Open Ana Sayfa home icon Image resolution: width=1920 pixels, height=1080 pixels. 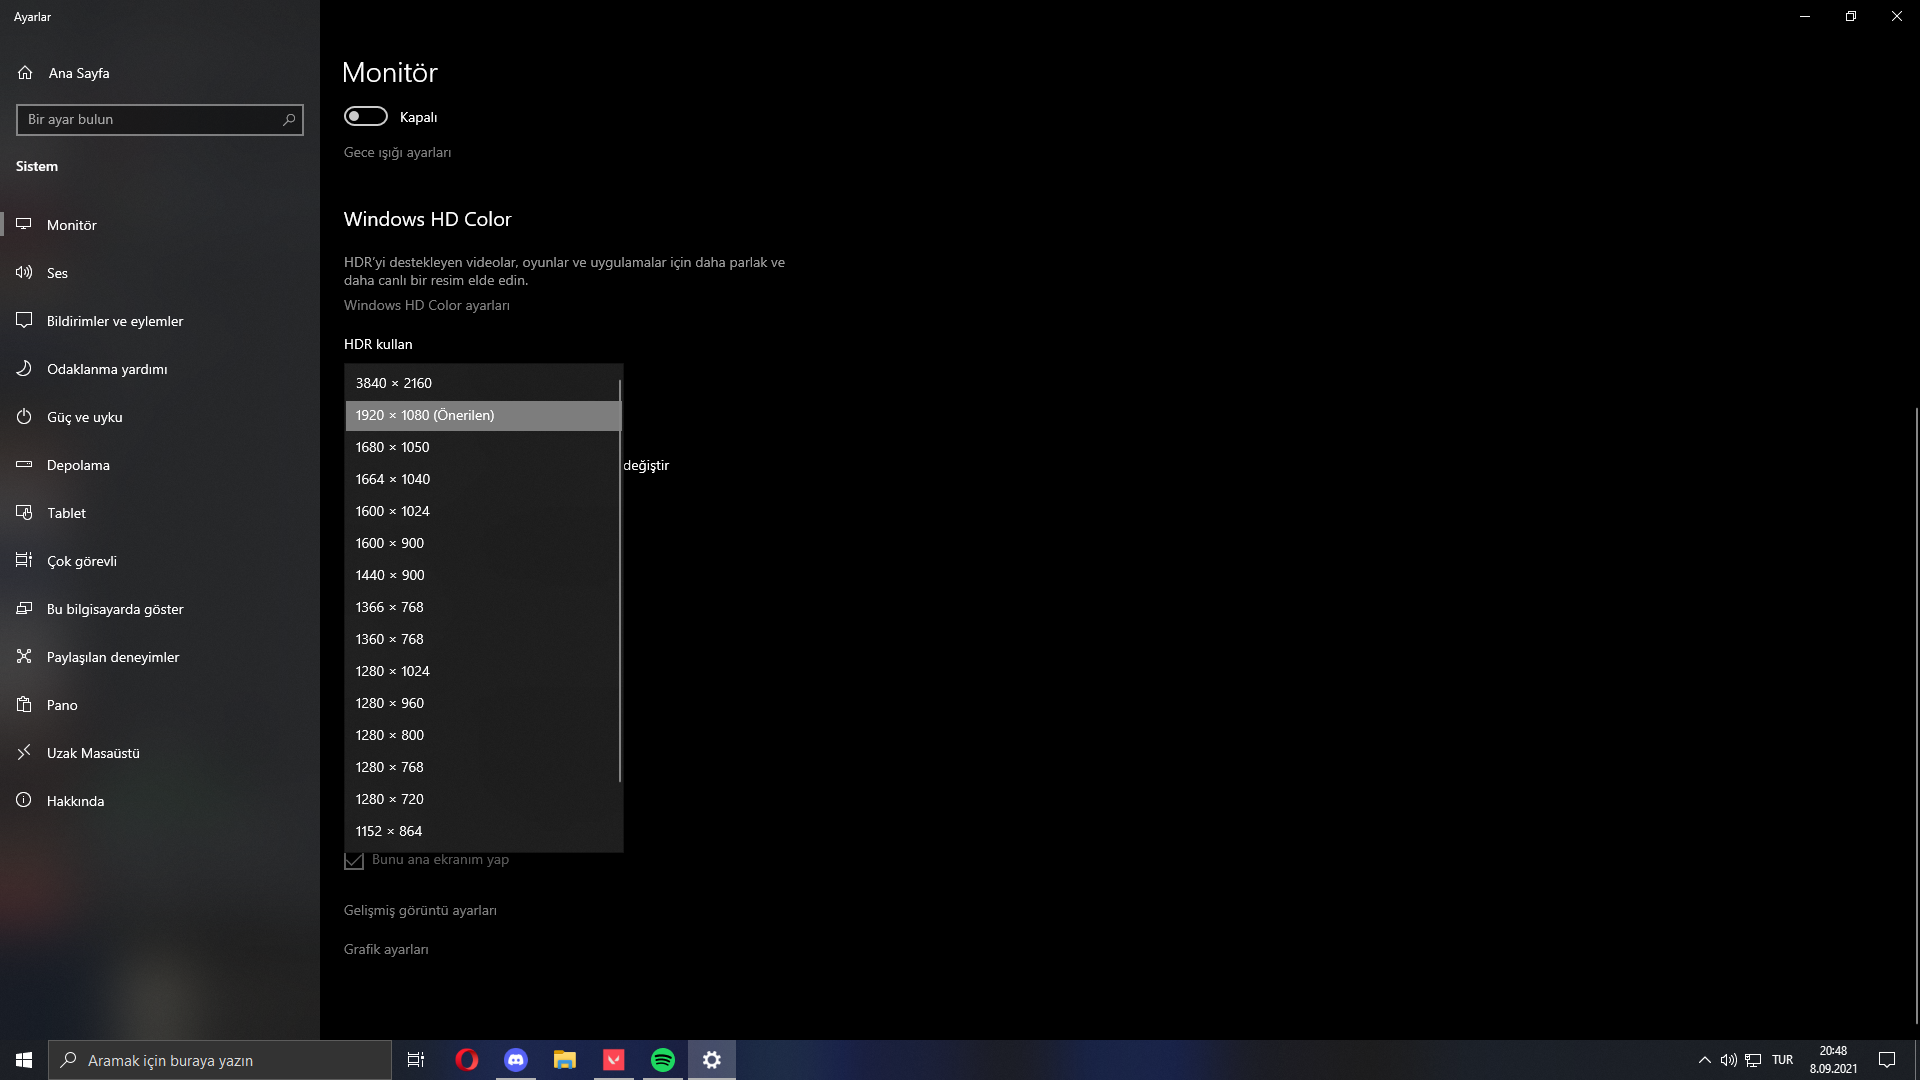(25, 73)
